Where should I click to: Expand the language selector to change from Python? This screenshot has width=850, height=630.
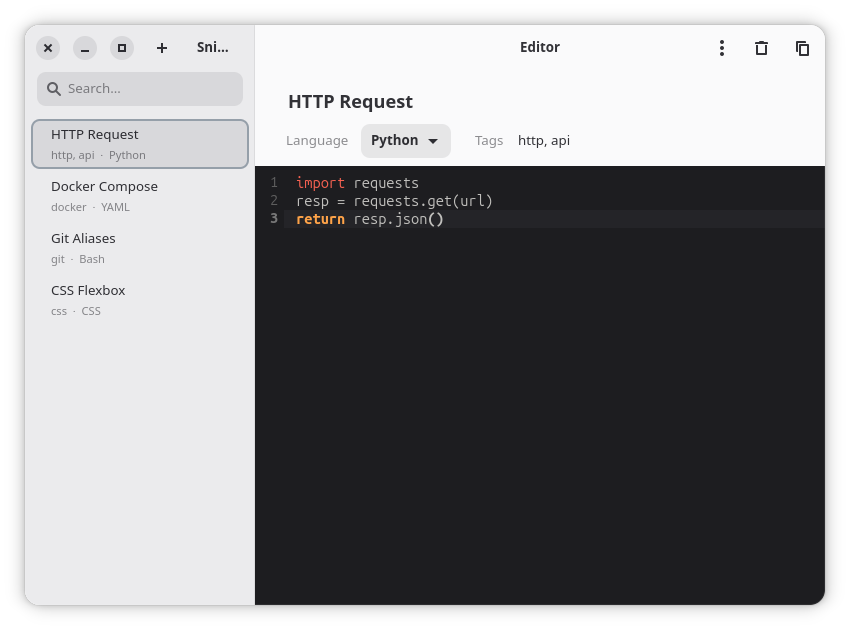(x=405, y=140)
